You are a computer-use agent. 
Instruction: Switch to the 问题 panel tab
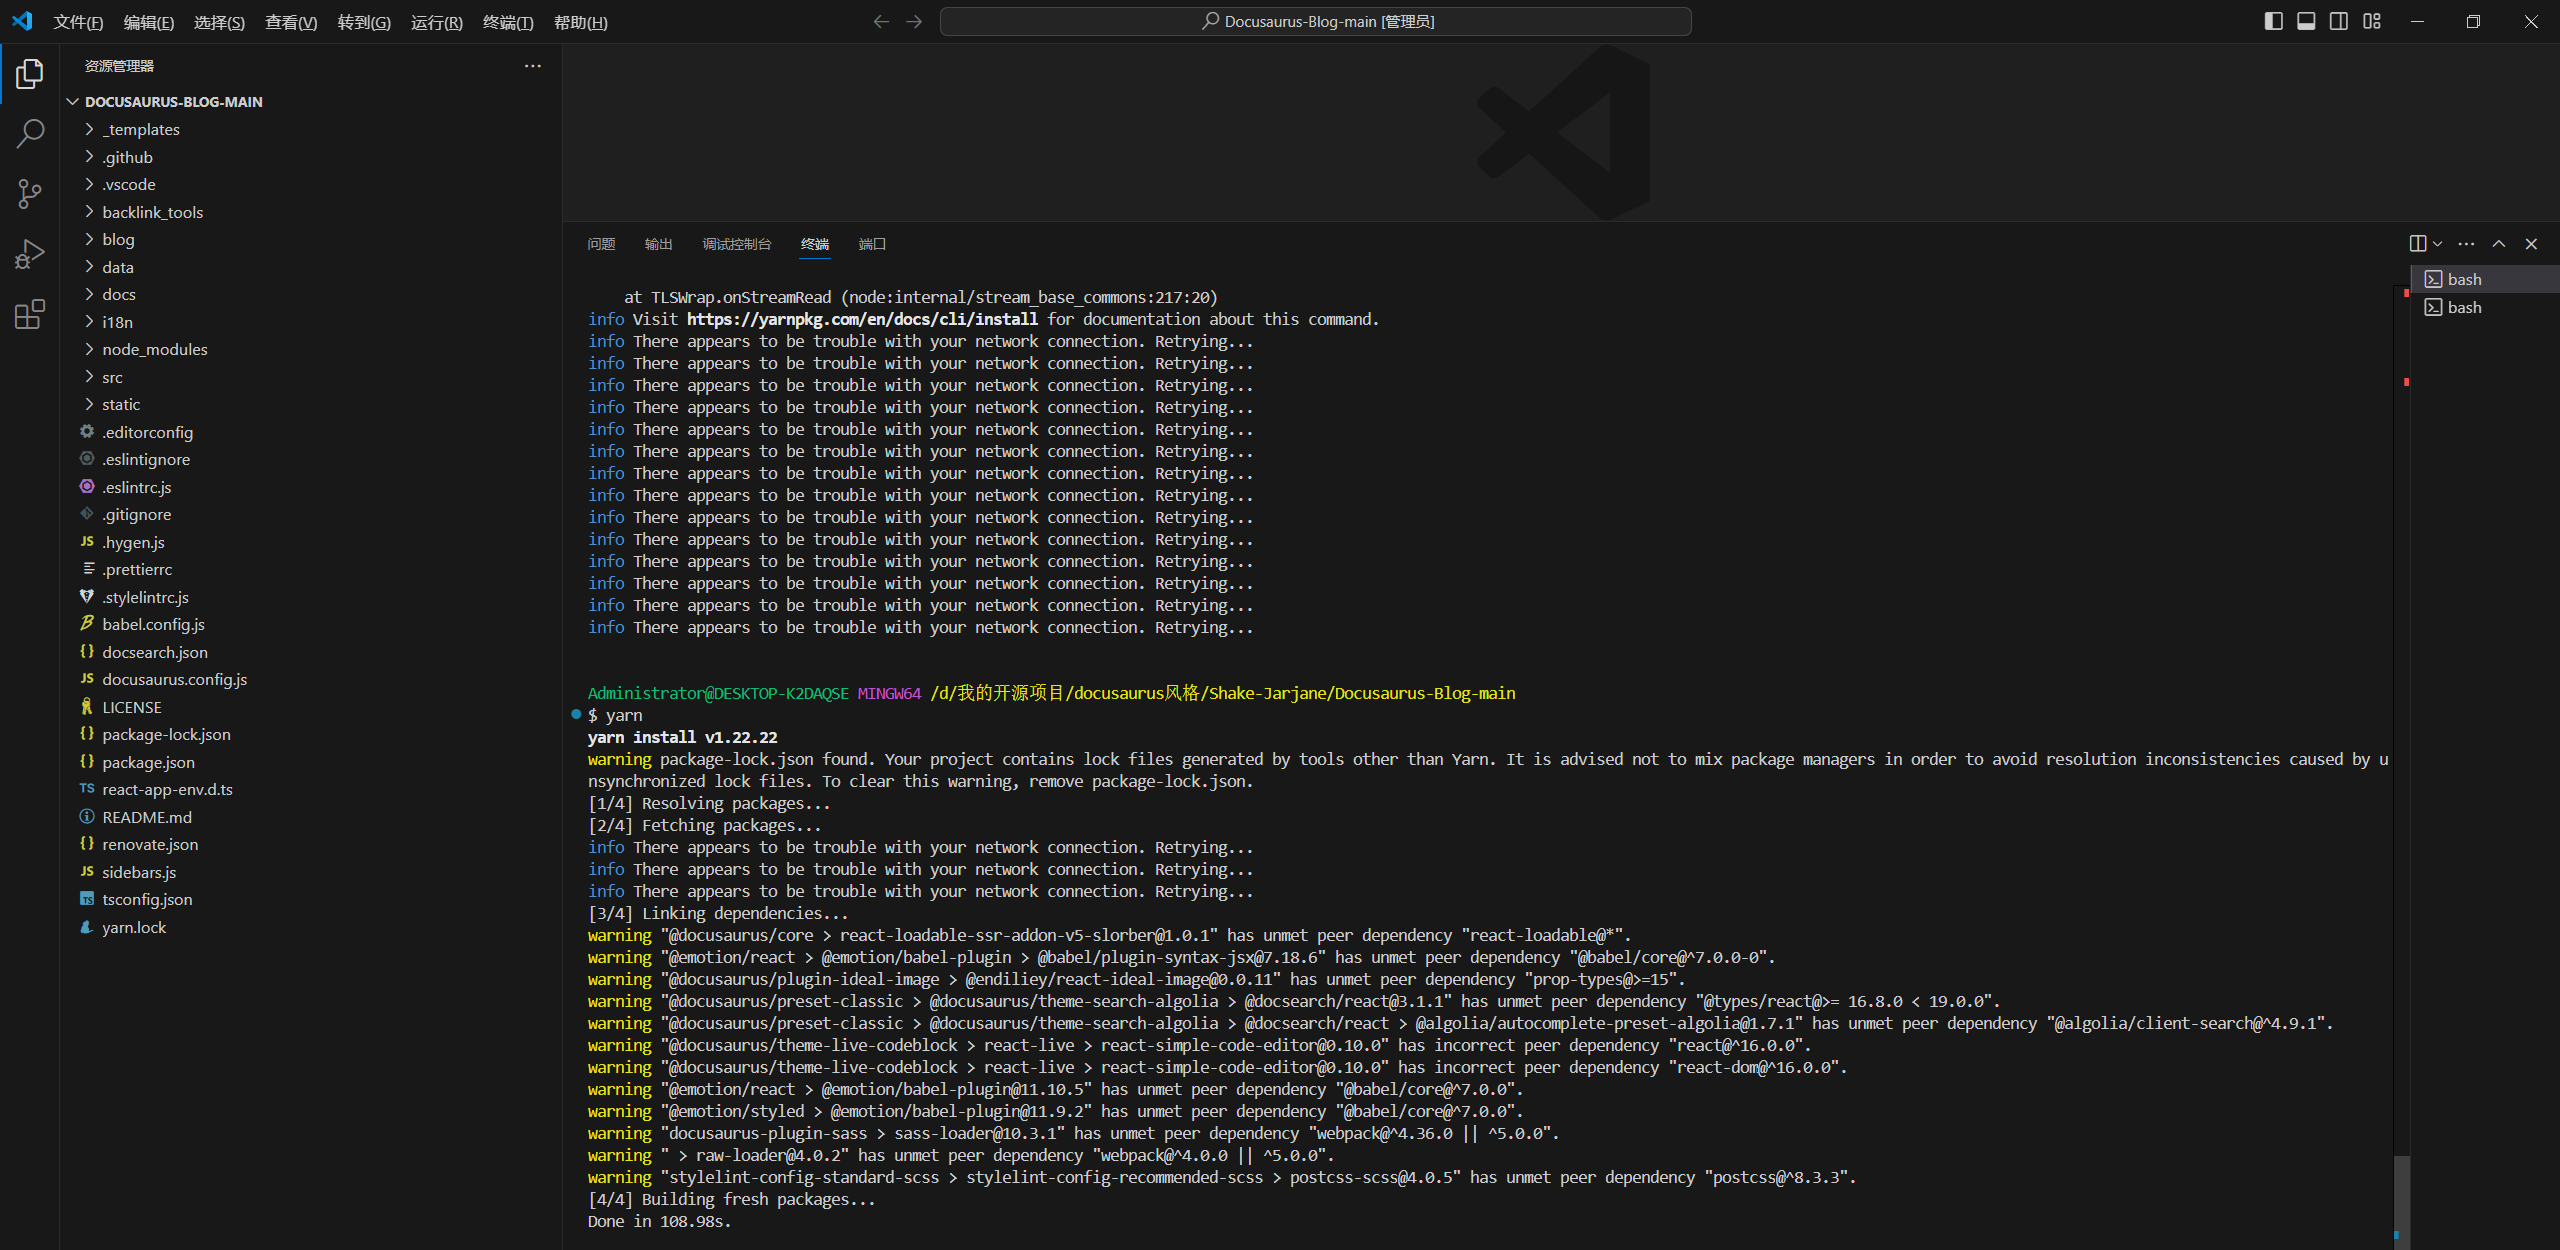point(601,244)
